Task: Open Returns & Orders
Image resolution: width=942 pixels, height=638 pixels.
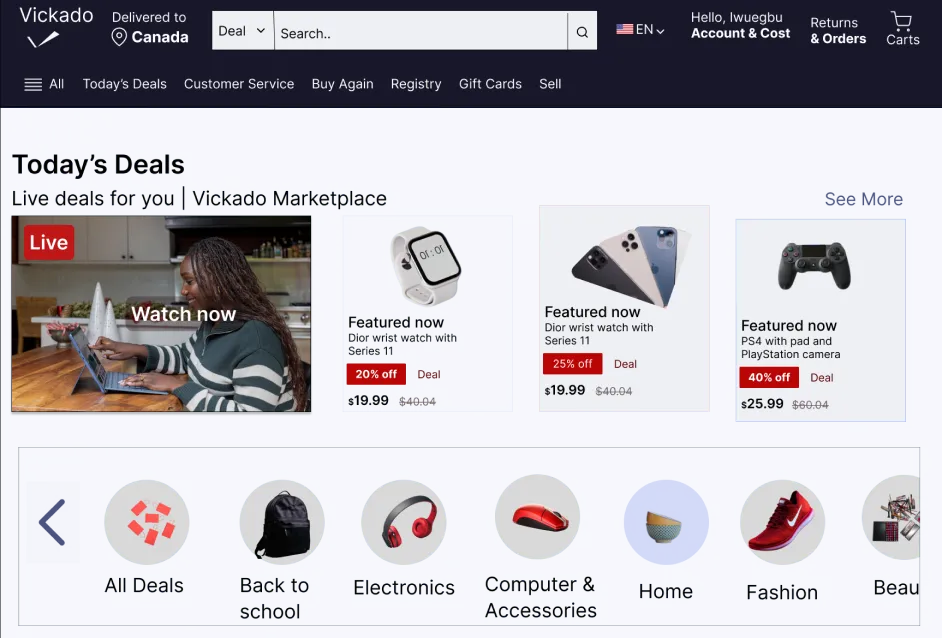Action: 838,31
